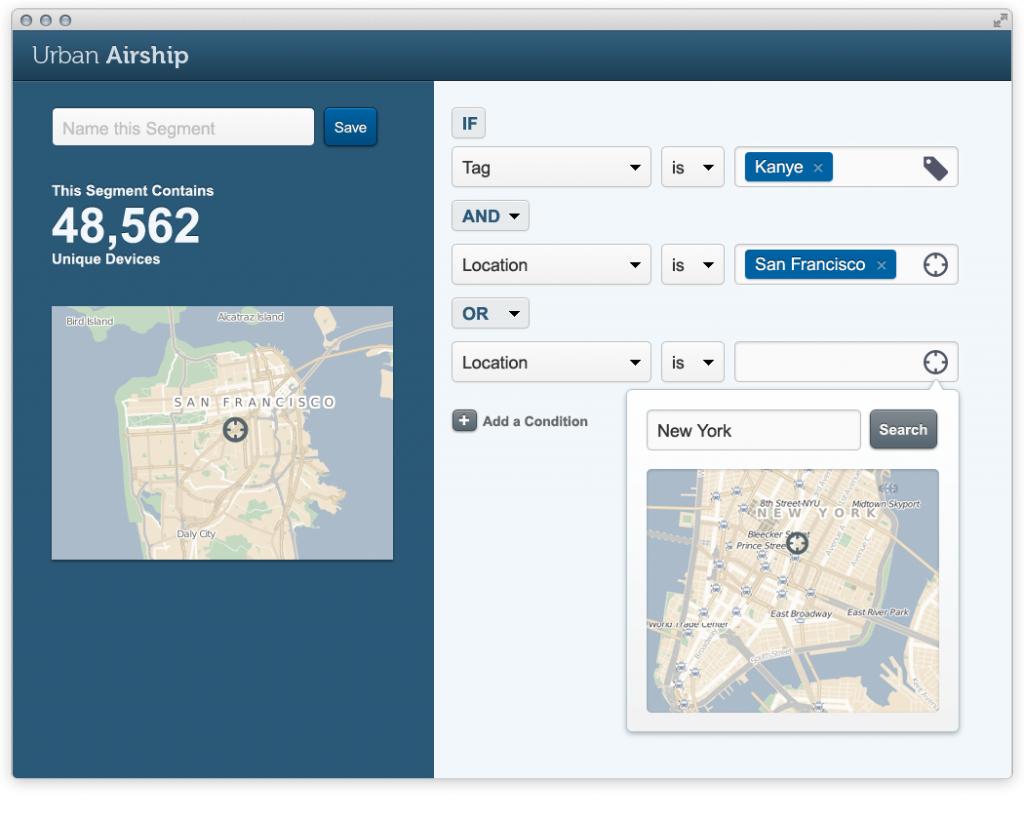
Task: Toggle fullscreen using the window expand icon
Action: [x=1000, y=21]
